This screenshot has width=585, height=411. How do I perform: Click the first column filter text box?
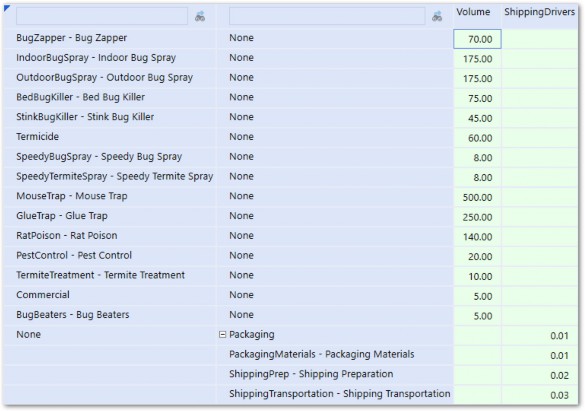102,16
